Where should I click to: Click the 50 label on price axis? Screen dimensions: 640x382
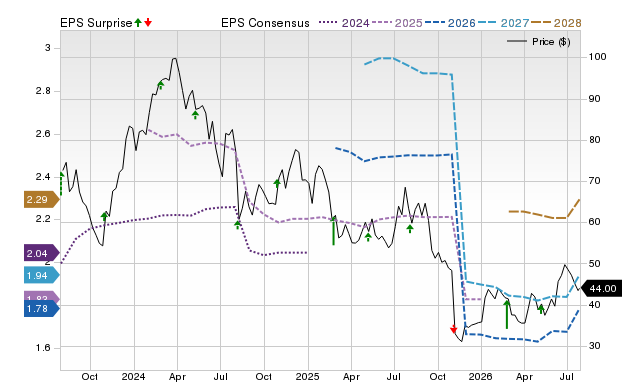coord(594,263)
